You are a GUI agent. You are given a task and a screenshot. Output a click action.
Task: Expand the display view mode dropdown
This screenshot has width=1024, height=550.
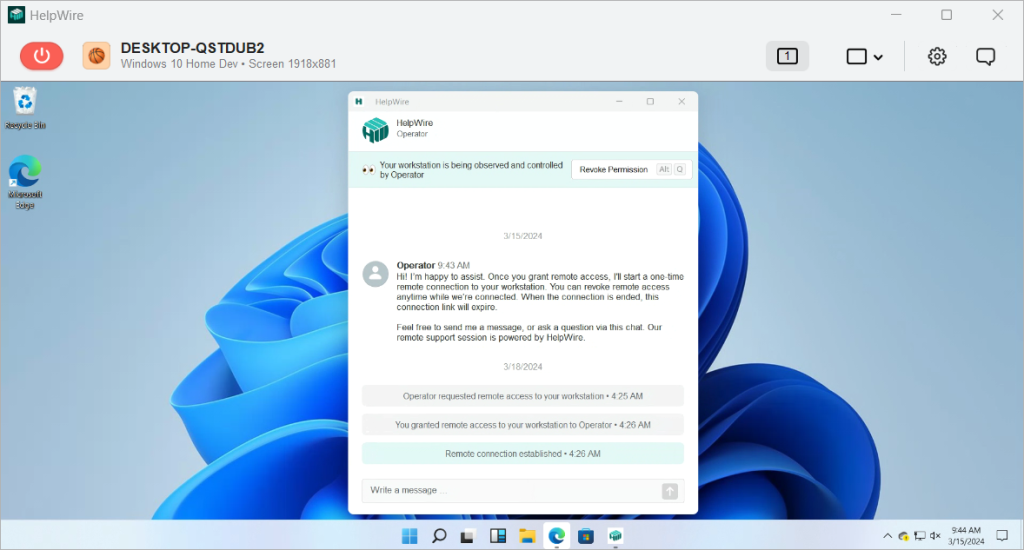tap(865, 56)
